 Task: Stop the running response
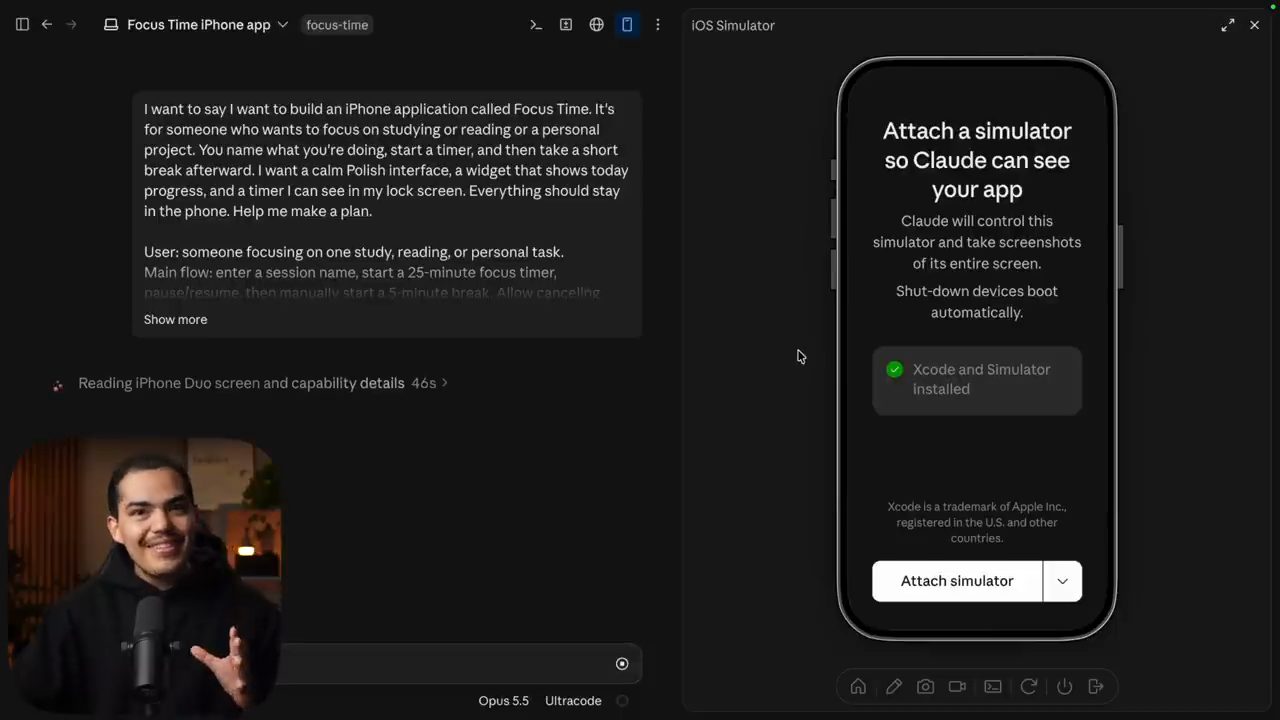tap(622, 664)
